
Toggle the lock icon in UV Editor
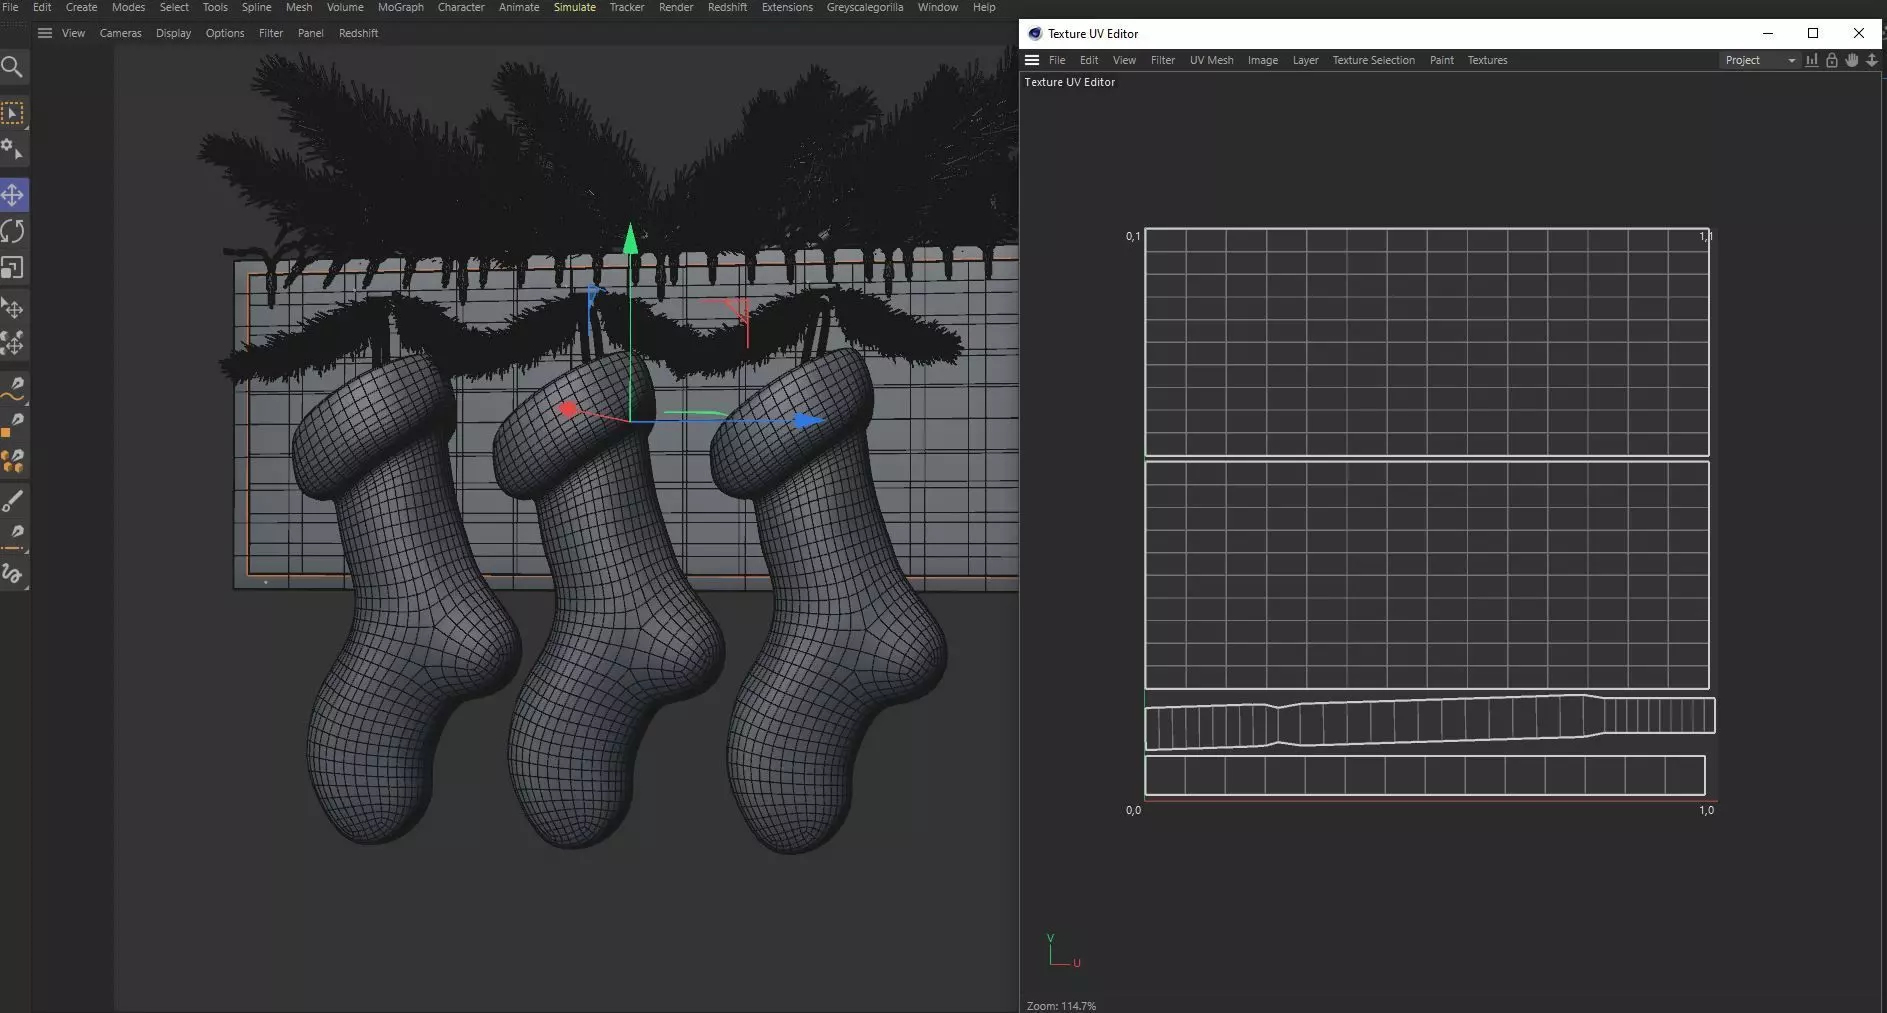click(x=1831, y=60)
